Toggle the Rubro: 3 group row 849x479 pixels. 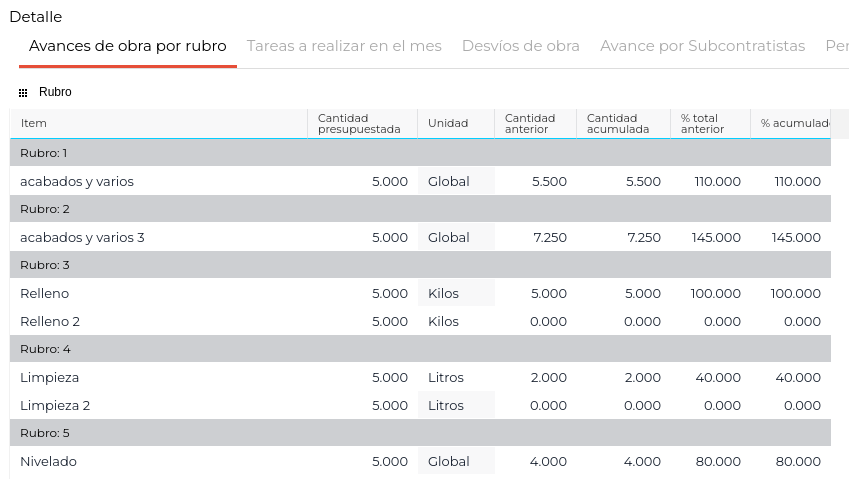[44, 265]
